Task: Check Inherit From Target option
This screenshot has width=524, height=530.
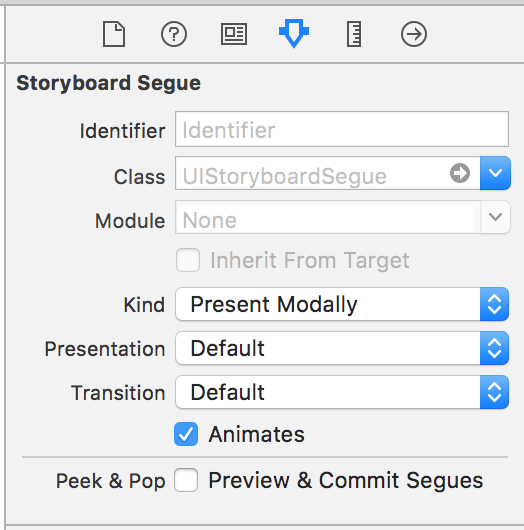Action: [x=188, y=260]
